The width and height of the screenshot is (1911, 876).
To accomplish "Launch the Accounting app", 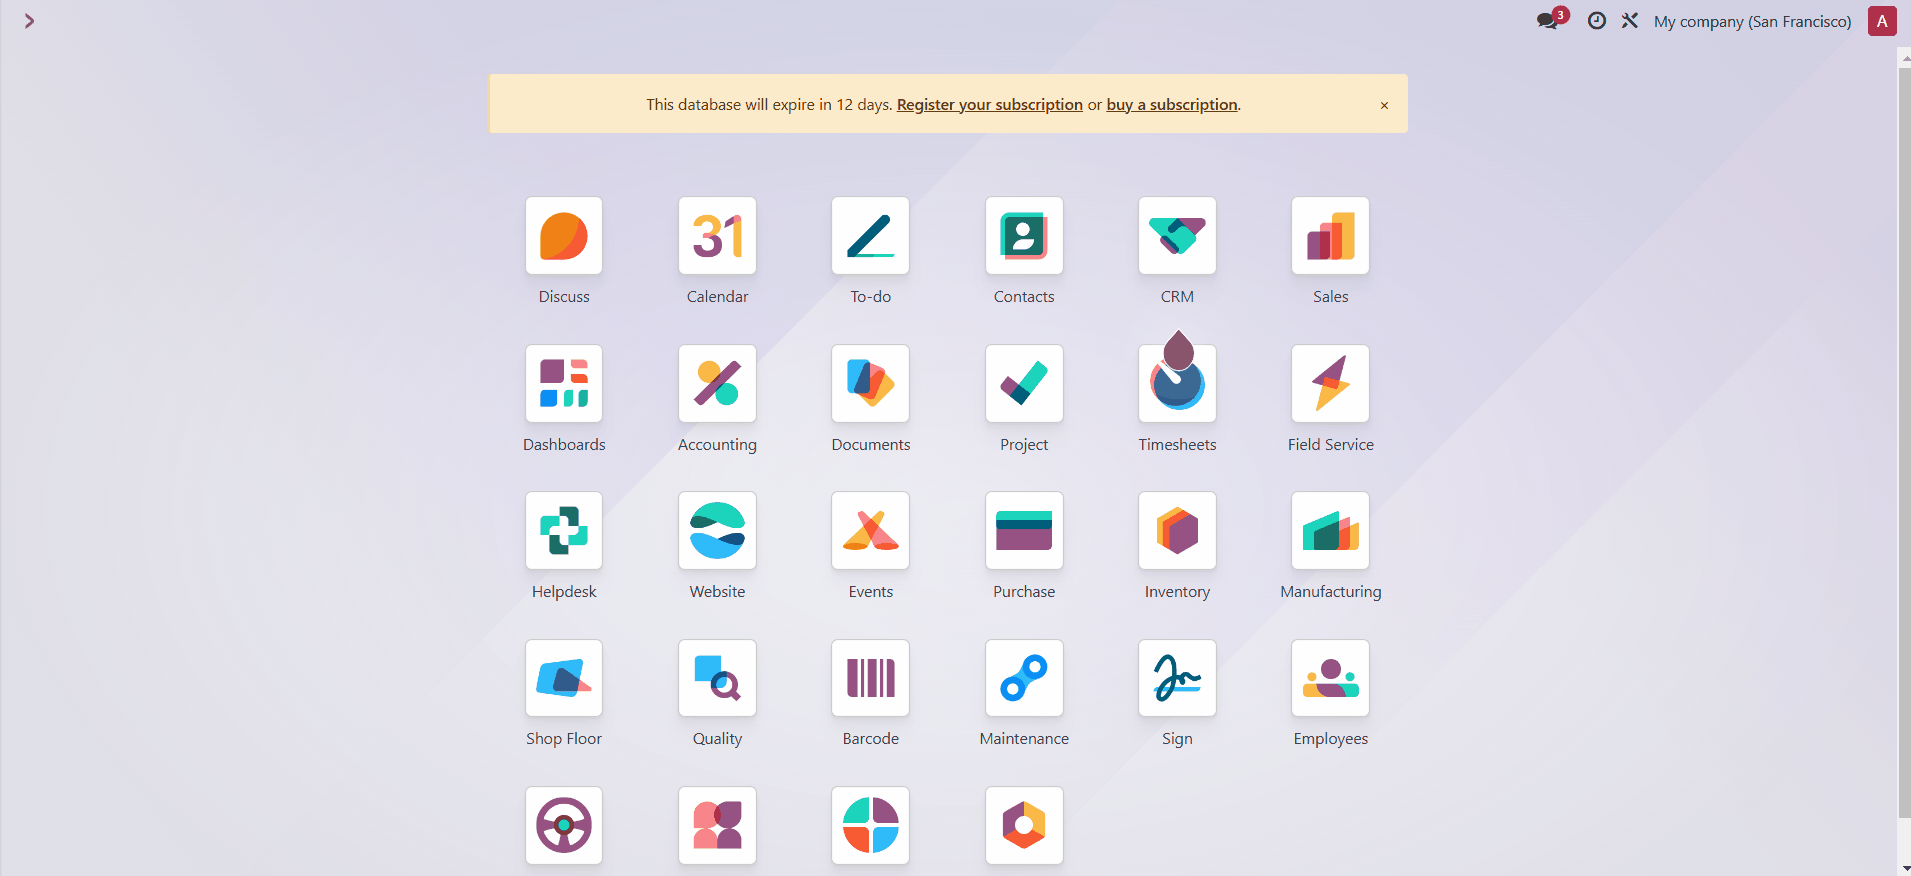I will (x=717, y=384).
